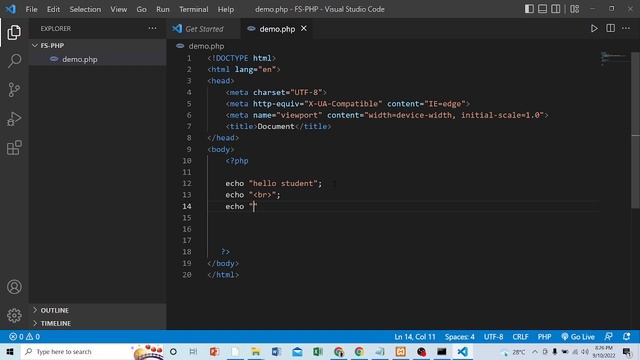Open the Terminal menu
The height and width of the screenshot is (360, 640).
click(x=193, y=9)
